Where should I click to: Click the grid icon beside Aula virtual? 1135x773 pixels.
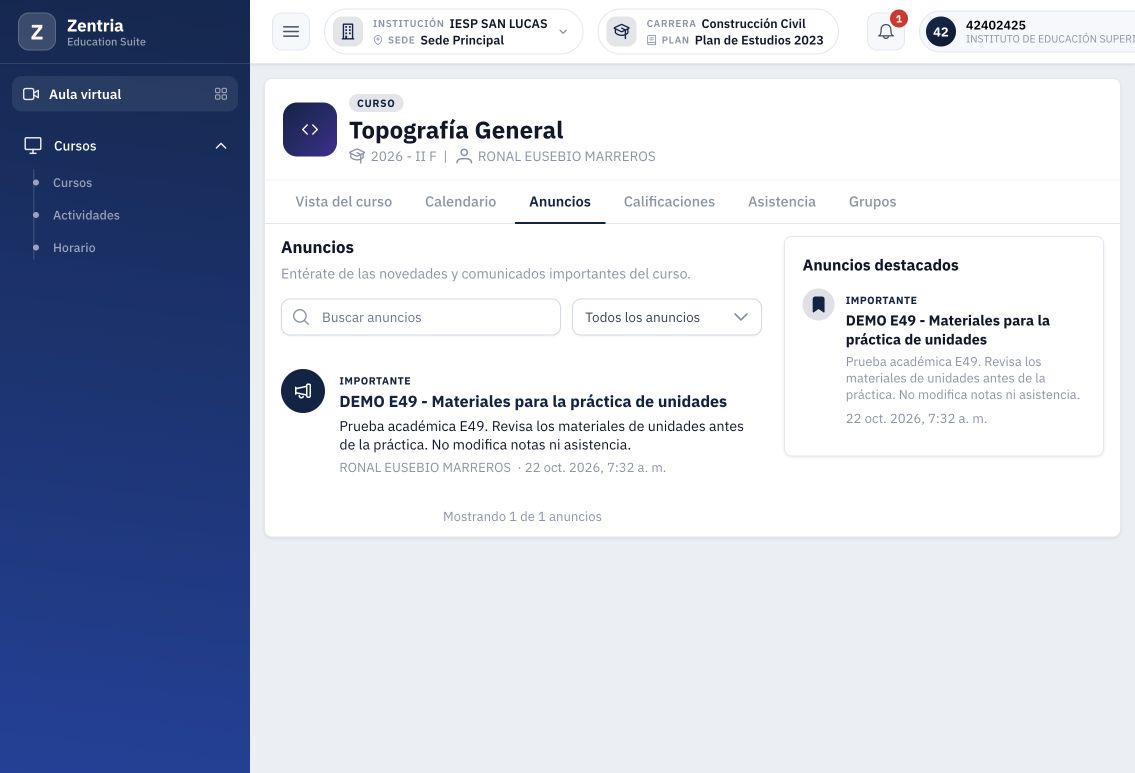point(221,94)
